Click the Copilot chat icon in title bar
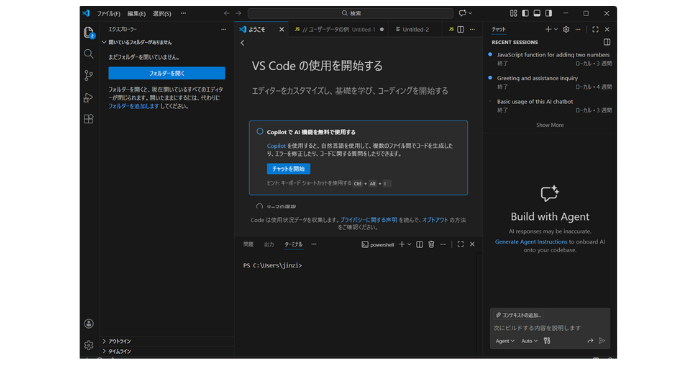Viewport: 698px width, 365px height. [x=463, y=13]
